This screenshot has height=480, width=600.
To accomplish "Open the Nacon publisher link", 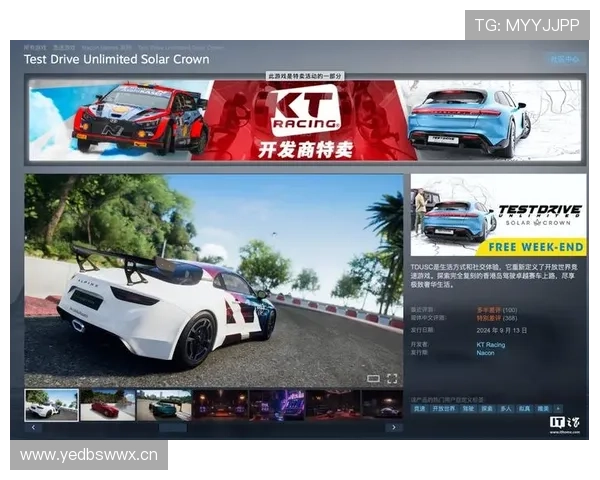I will coord(487,353).
